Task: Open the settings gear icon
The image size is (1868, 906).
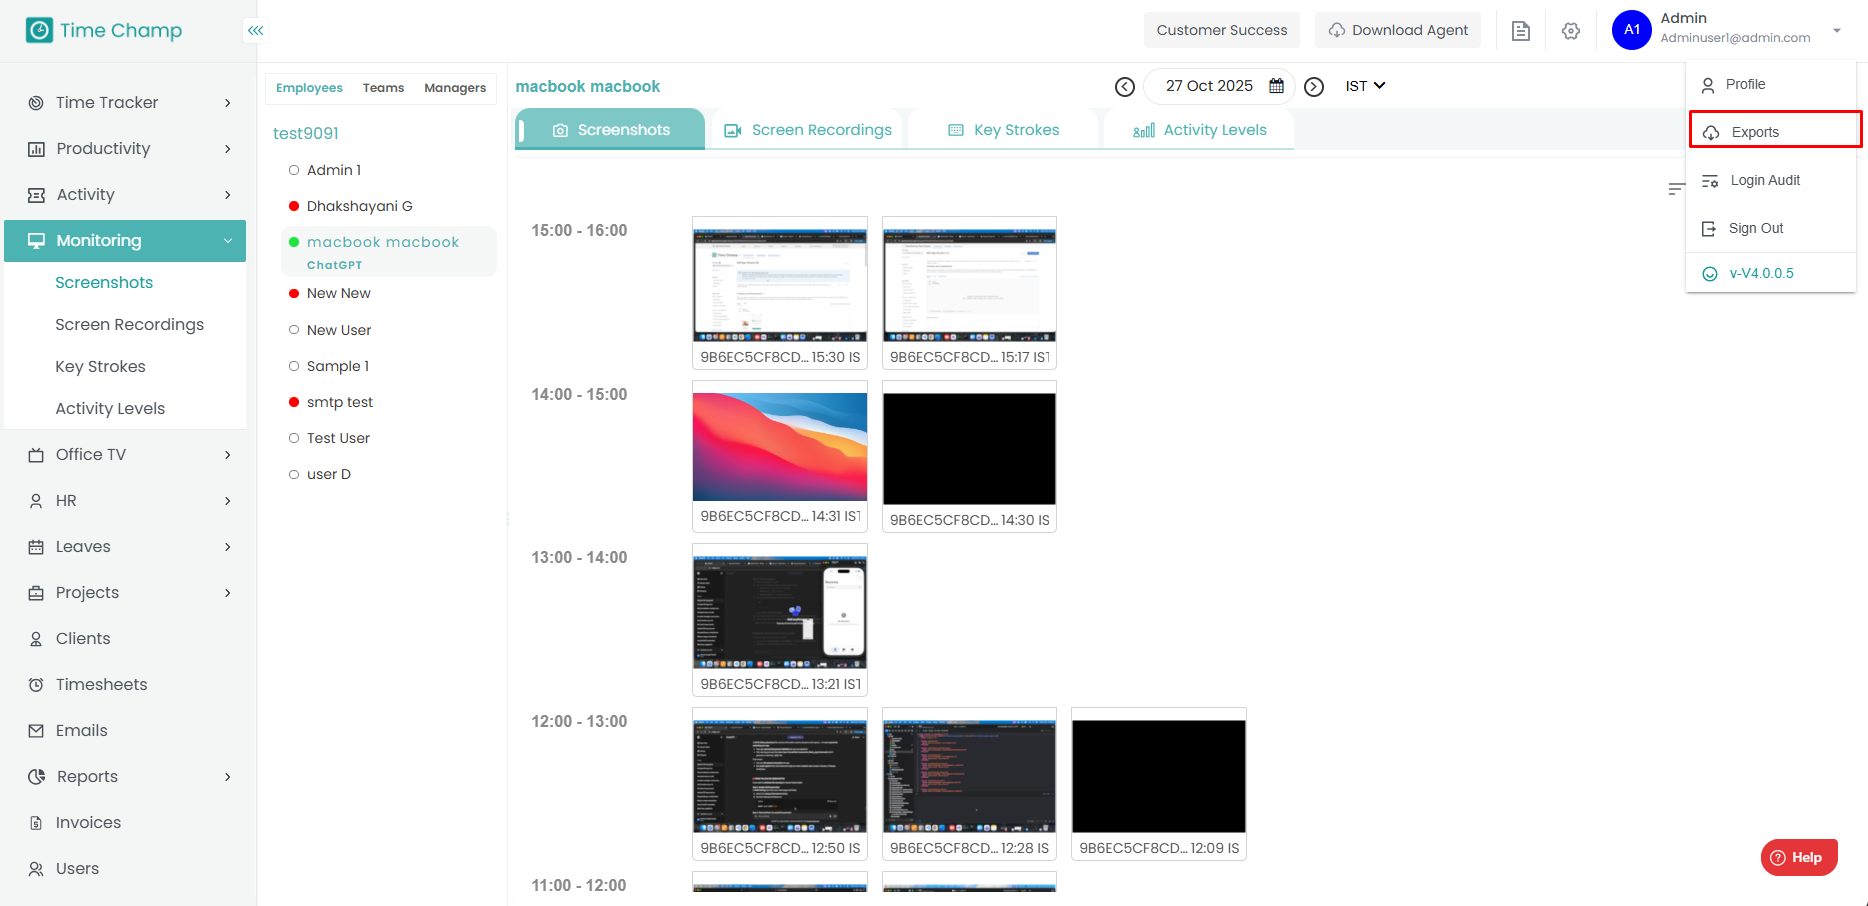Action: (x=1571, y=31)
